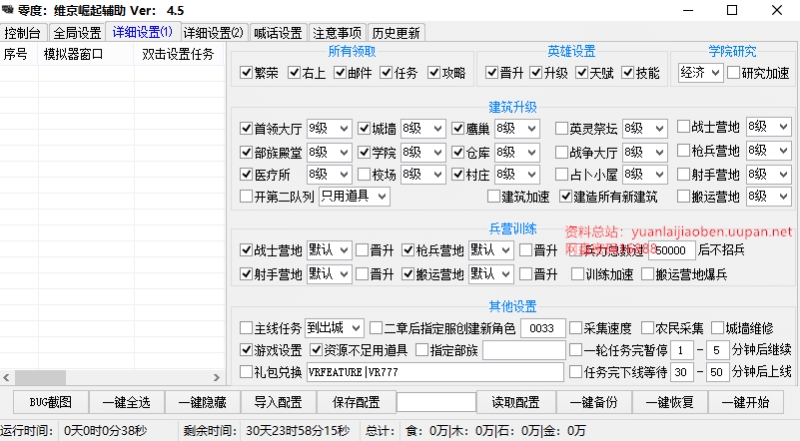Click the offline wait 30 minutes field
This screenshot has width=800, height=441.
click(682, 372)
